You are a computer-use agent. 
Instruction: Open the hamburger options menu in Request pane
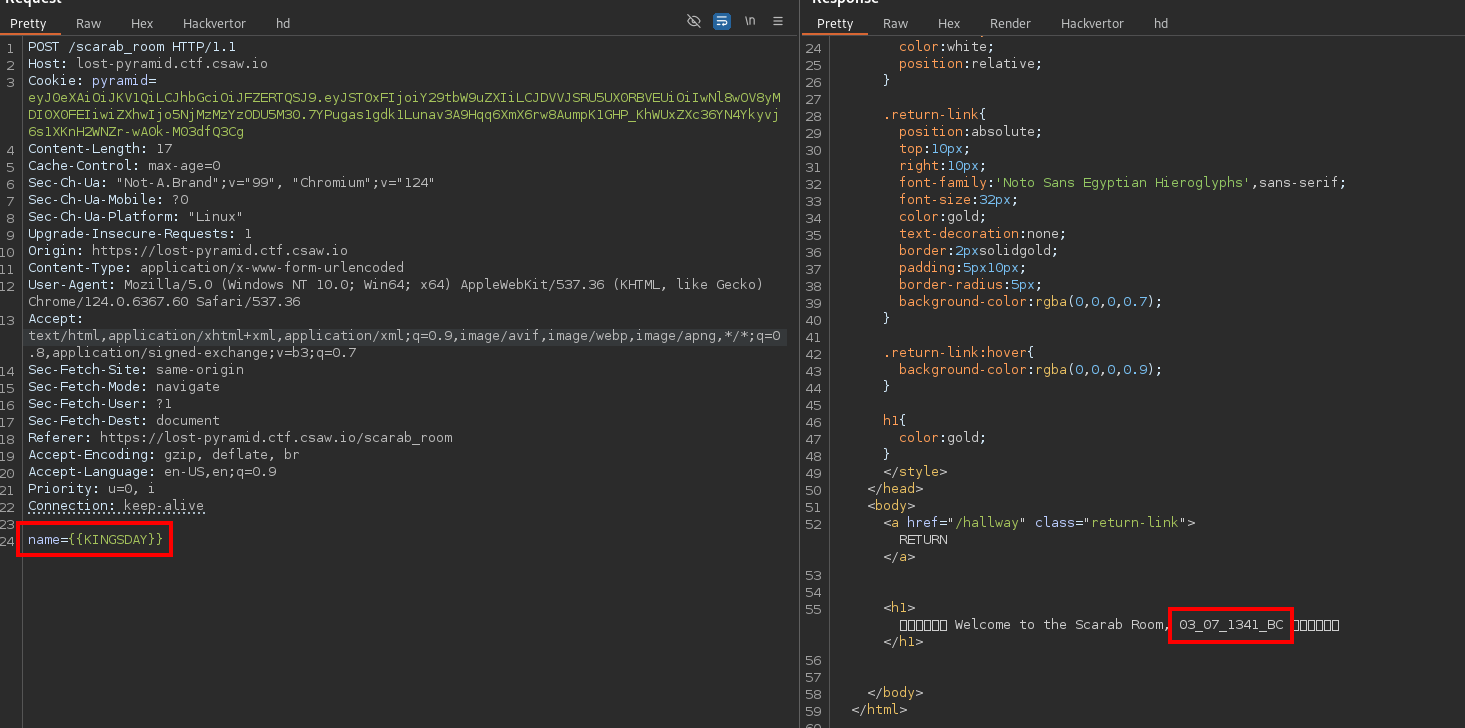[x=777, y=22]
